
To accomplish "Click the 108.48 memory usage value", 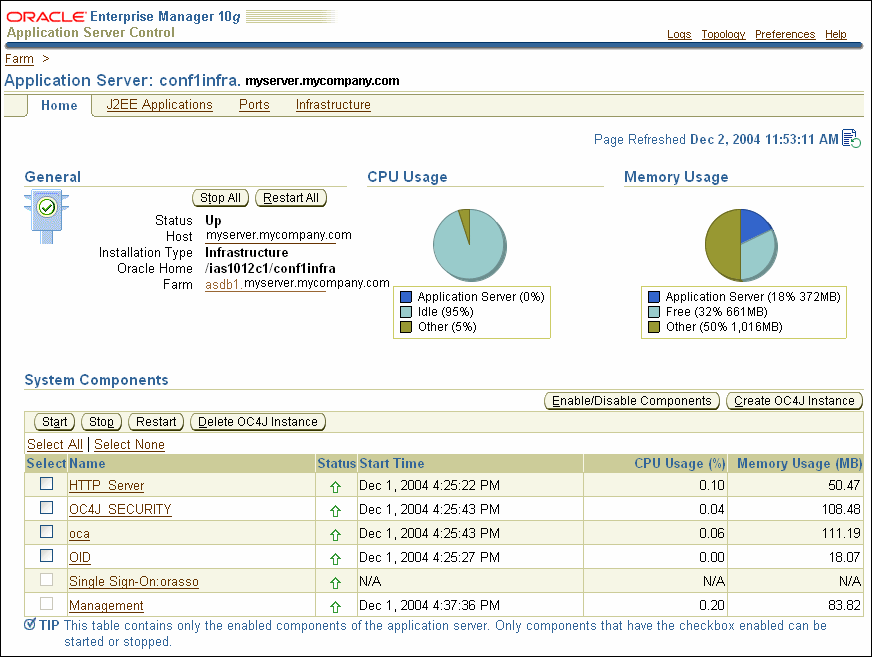I will tap(841, 509).
